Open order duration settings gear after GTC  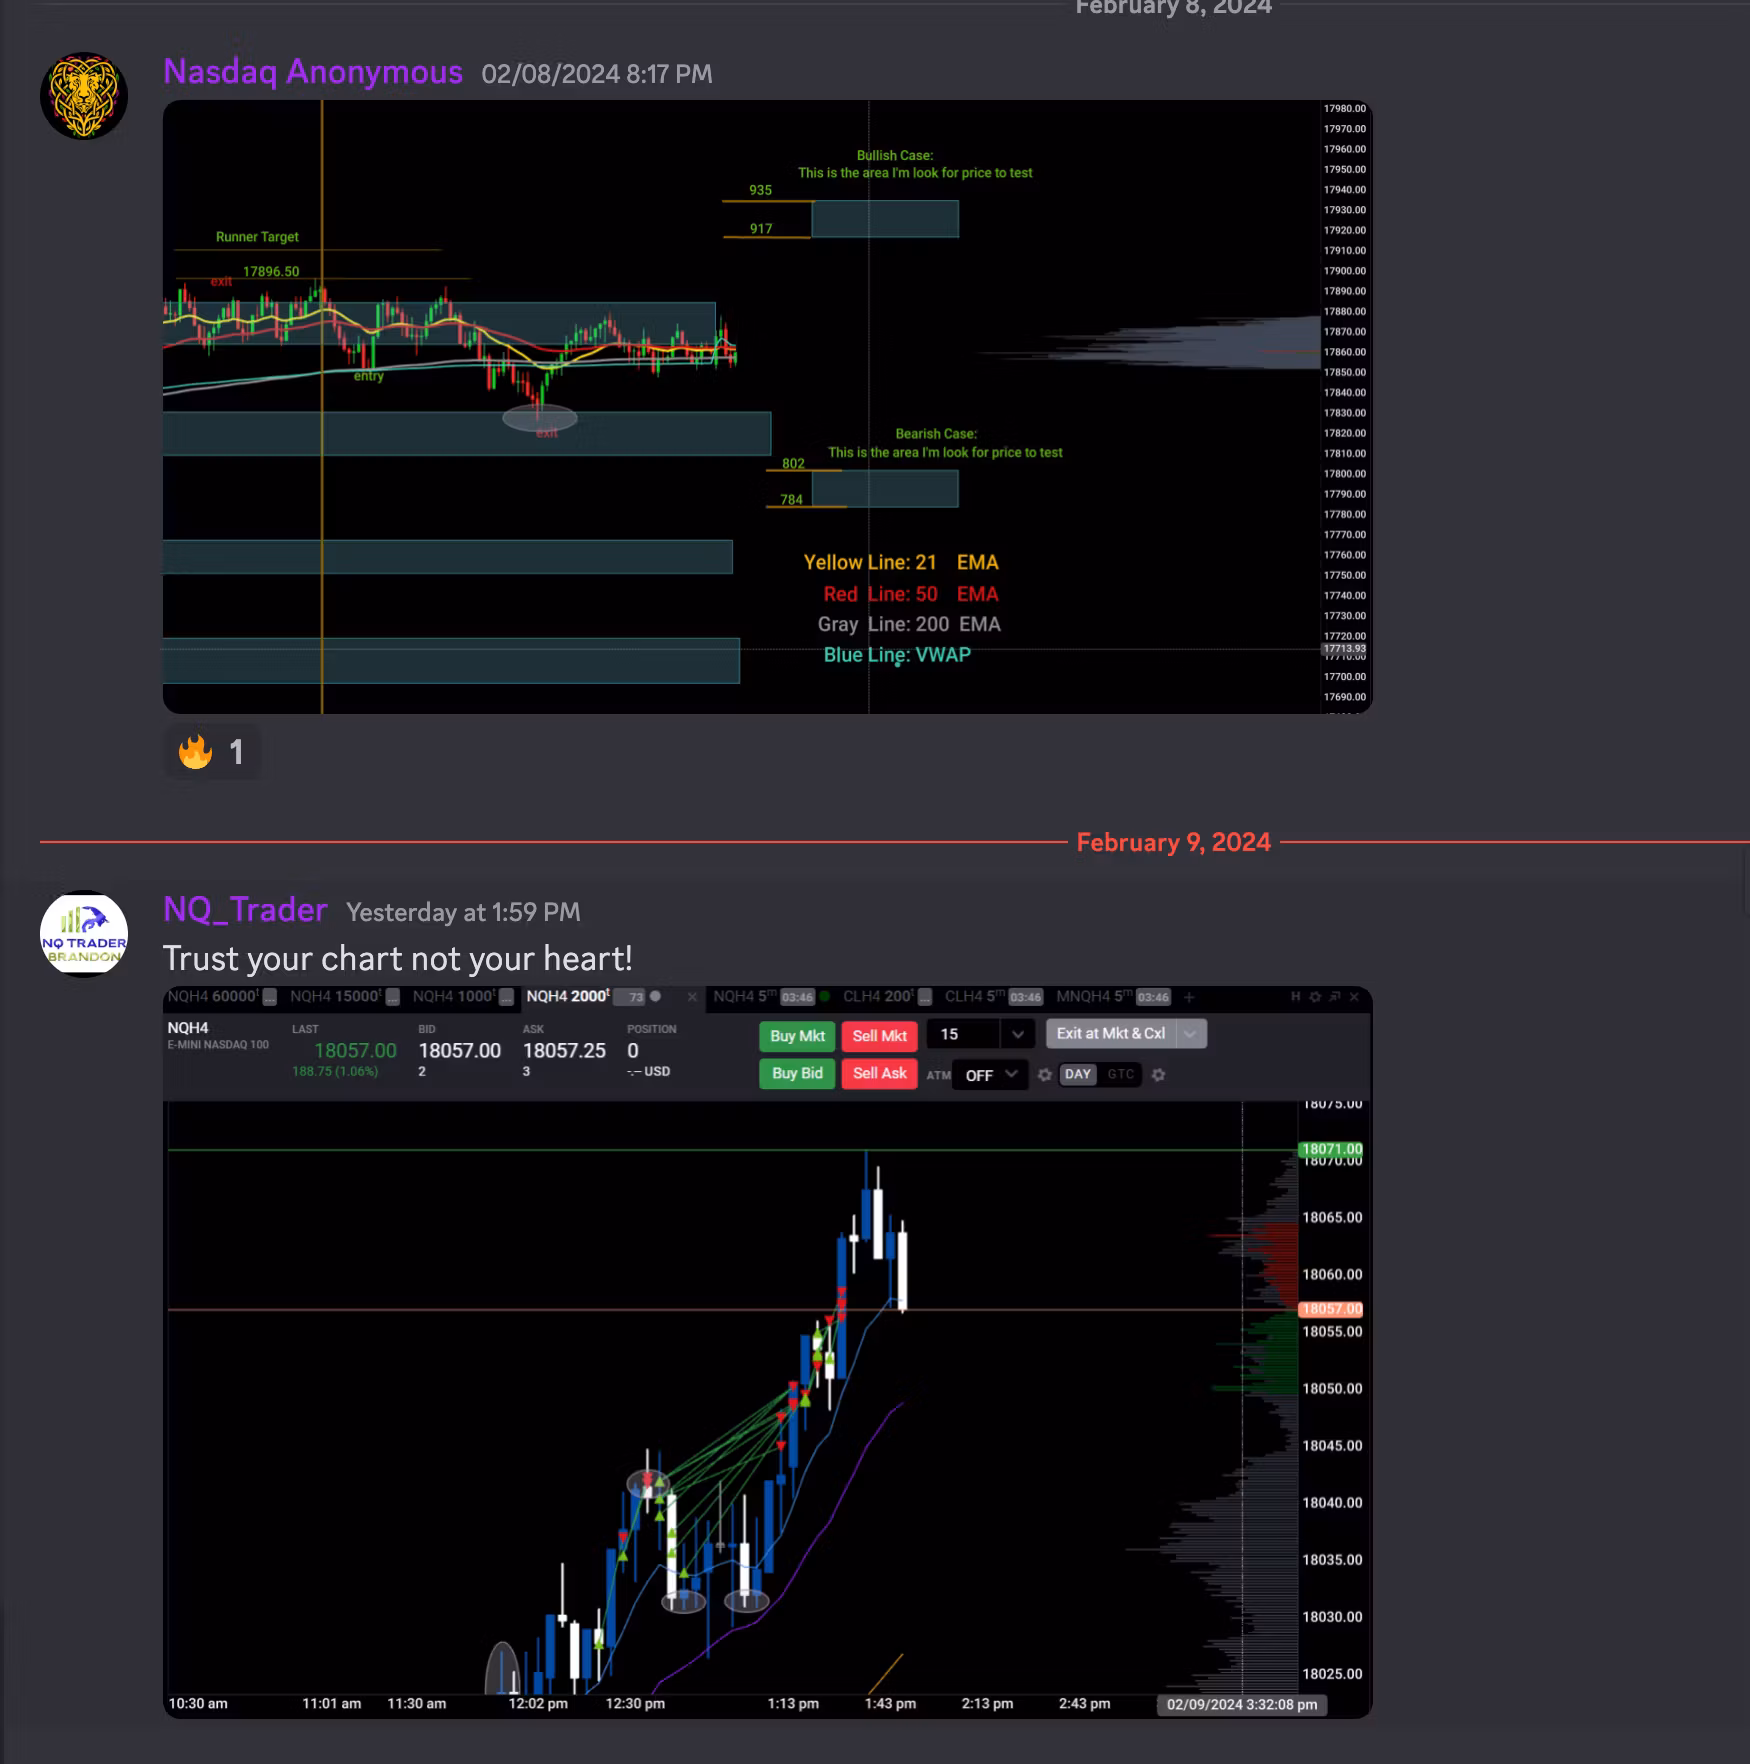click(1158, 1074)
